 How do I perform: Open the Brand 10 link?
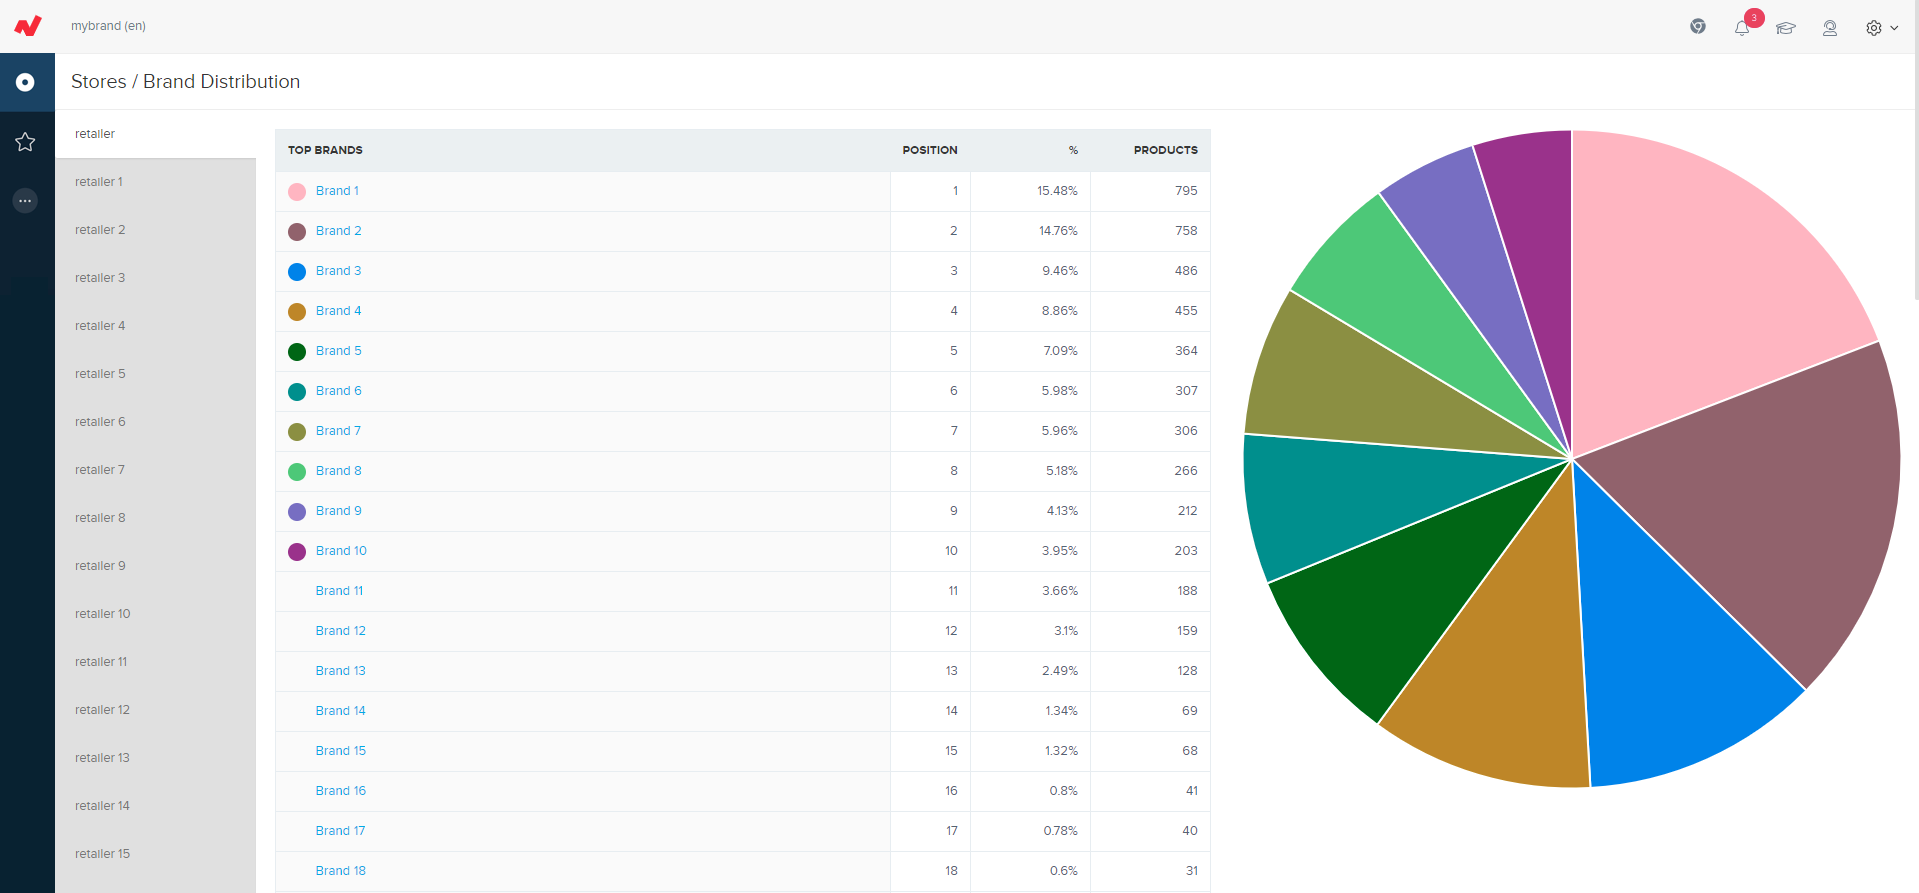341,551
